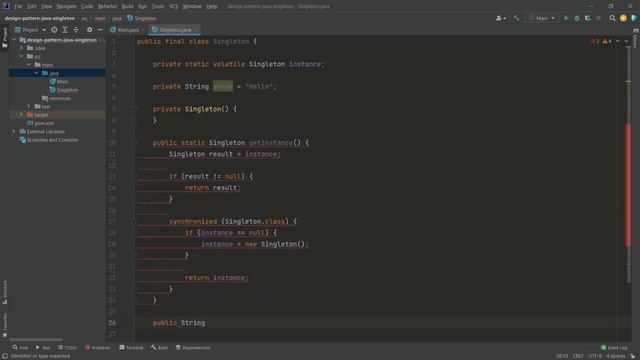Click the tool window quick access icon in status bar
Image resolution: width=640 pixels, height=360 pixels.
(5, 356)
